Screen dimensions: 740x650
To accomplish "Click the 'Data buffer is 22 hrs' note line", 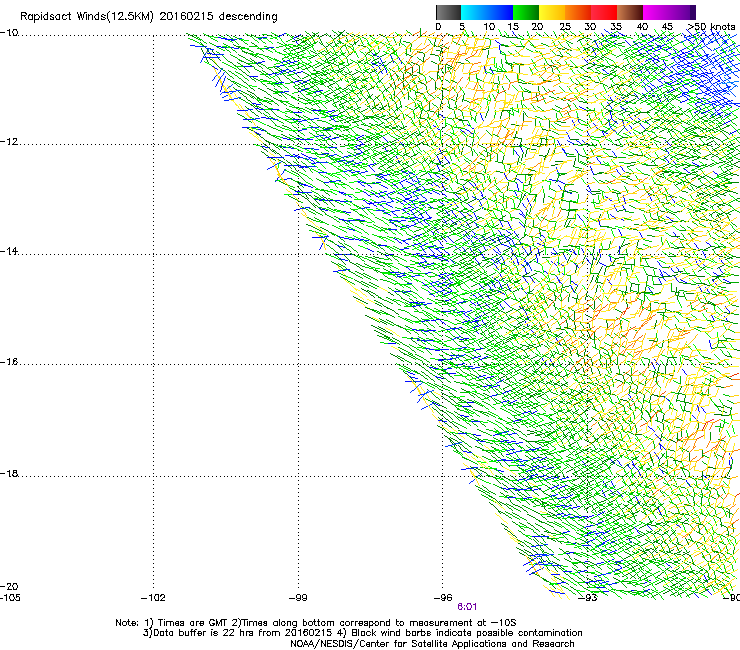I will tap(362, 633).
